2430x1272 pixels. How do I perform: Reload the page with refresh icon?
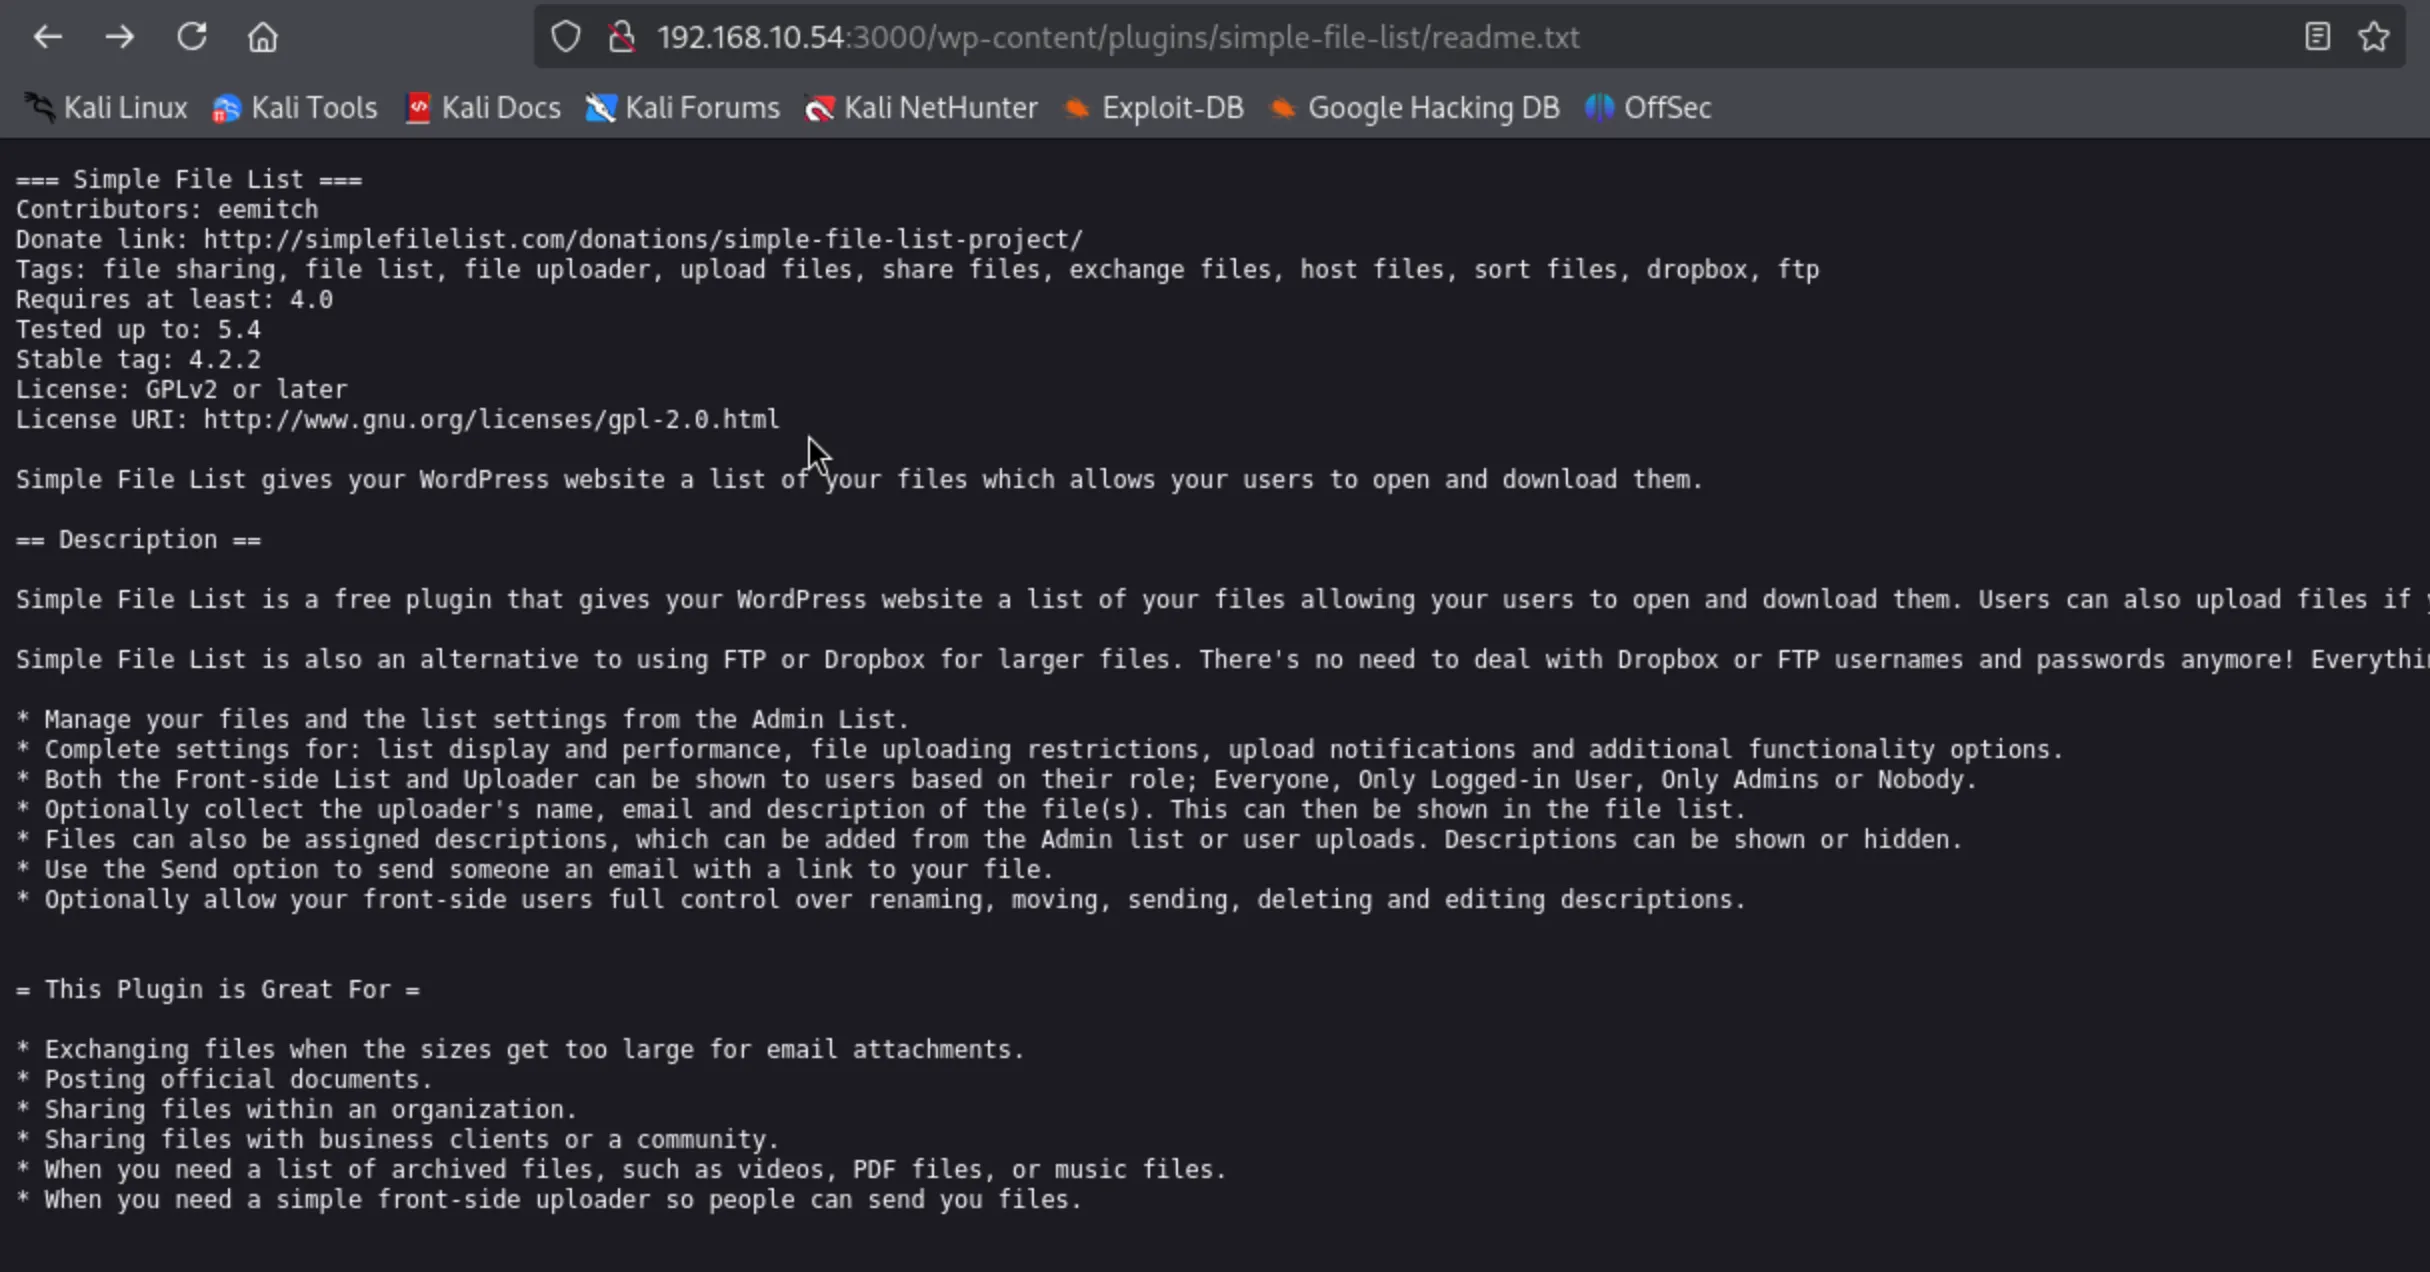(x=191, y=38)
